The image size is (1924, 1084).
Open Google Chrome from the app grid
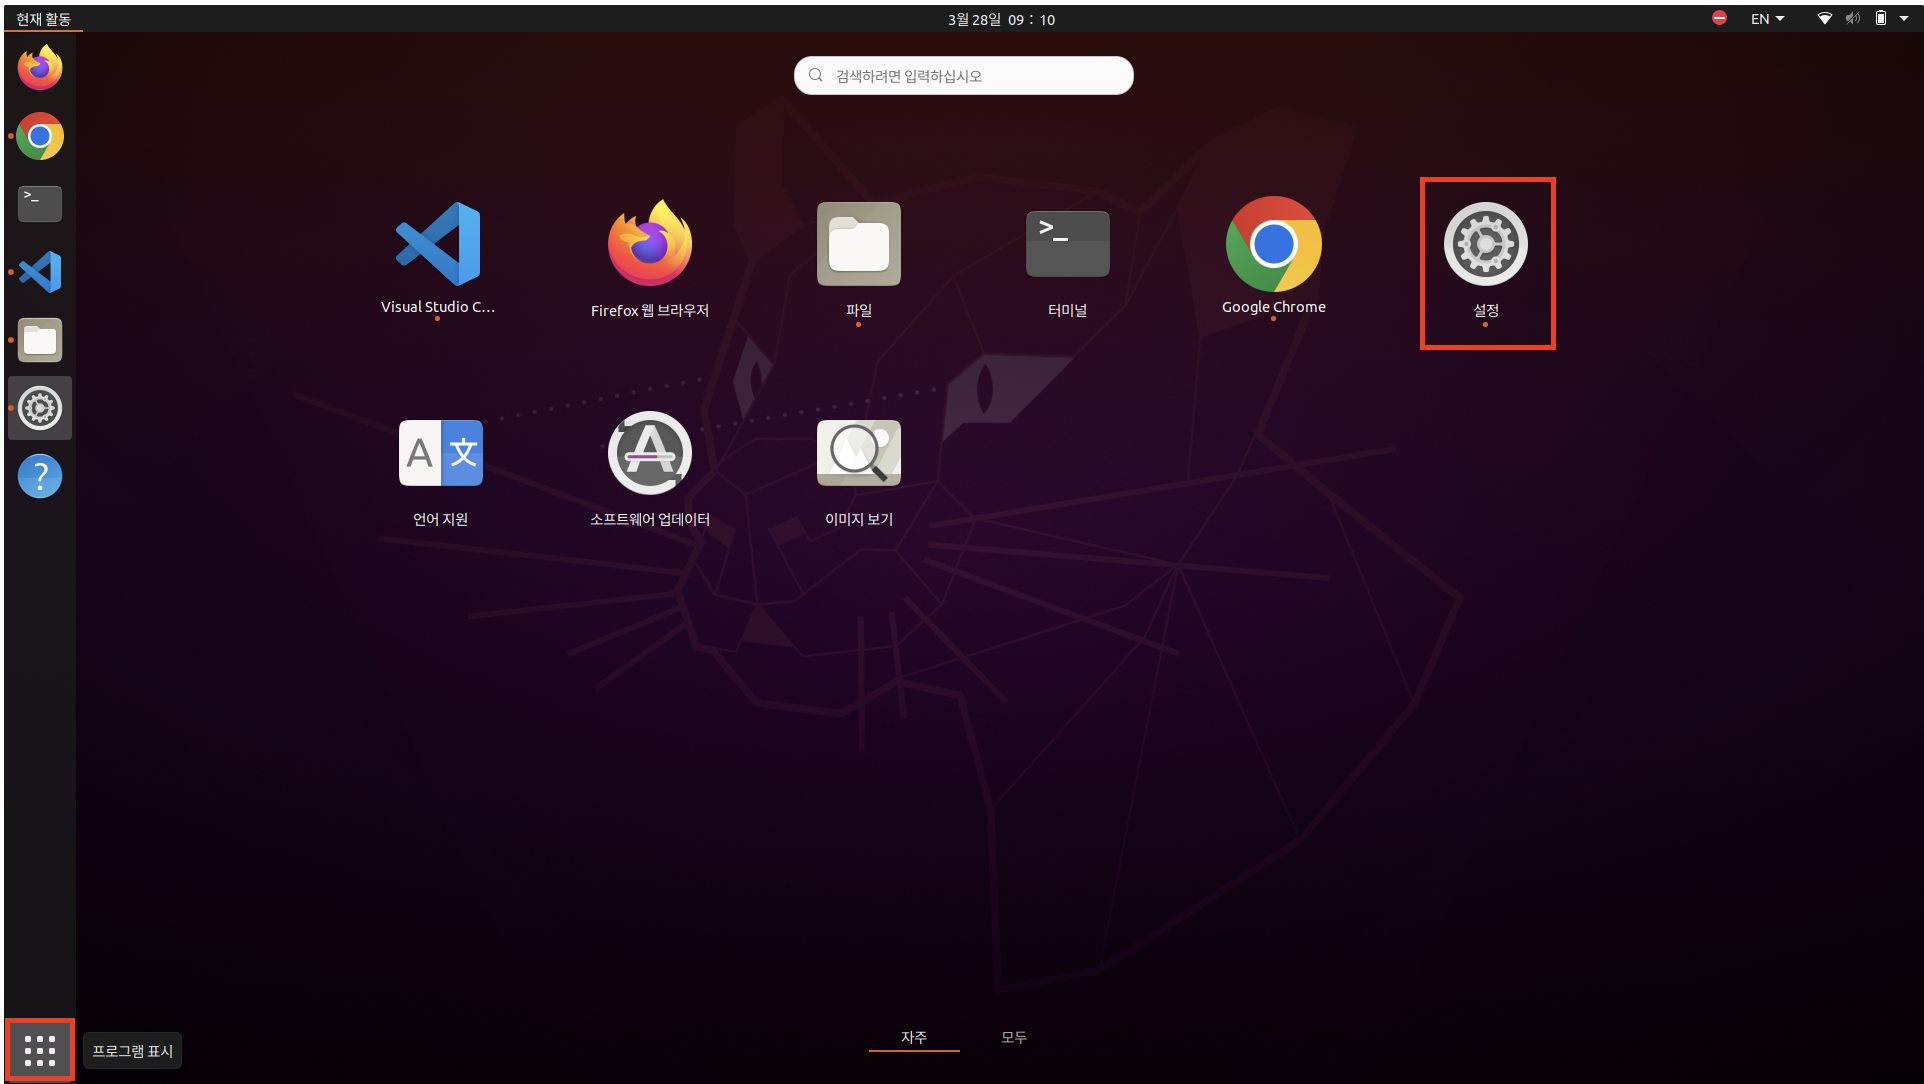click(x=1273, y=245)
